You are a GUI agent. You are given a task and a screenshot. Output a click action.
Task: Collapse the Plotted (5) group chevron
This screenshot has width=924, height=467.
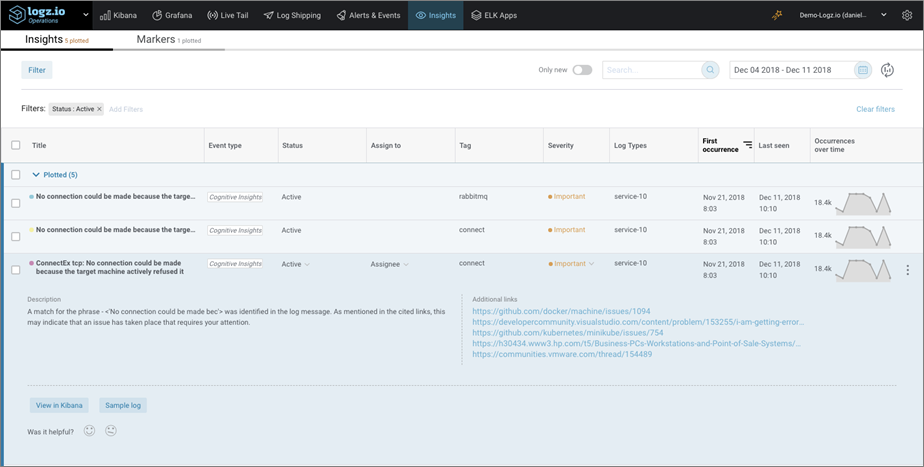pyautogui.click(x=36, y=175)
